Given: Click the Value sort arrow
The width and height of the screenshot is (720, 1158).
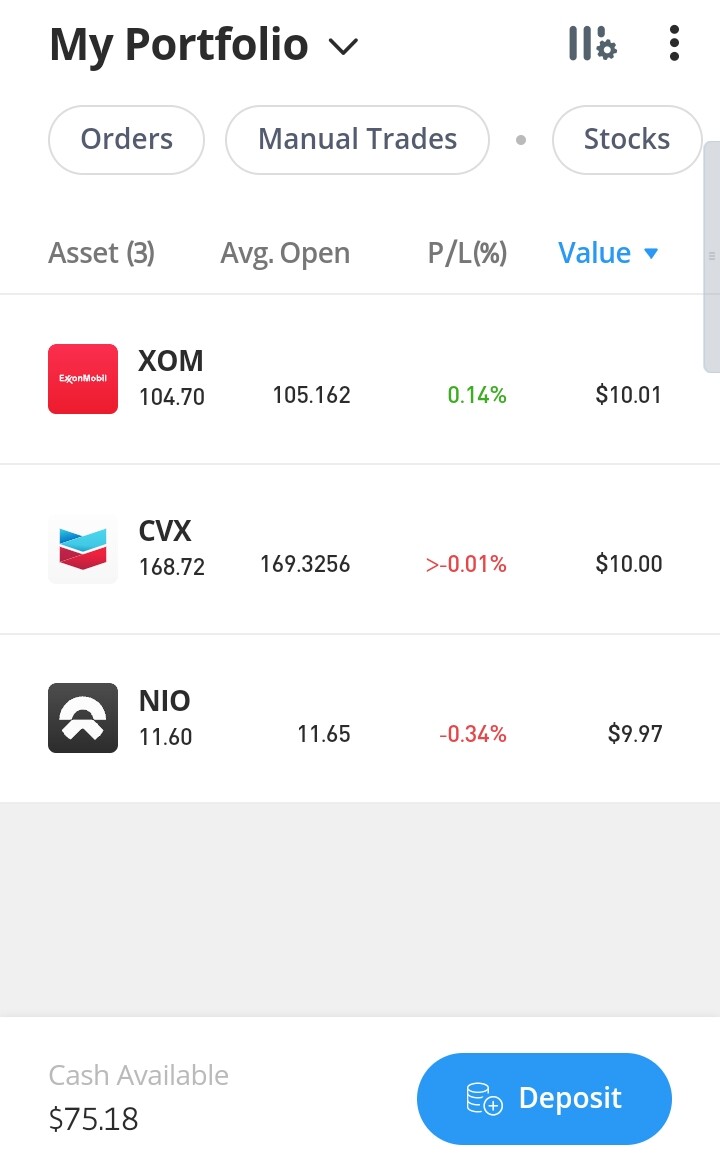Looking at the screenshot, I should pyautogui.click(x=651, y=253).
